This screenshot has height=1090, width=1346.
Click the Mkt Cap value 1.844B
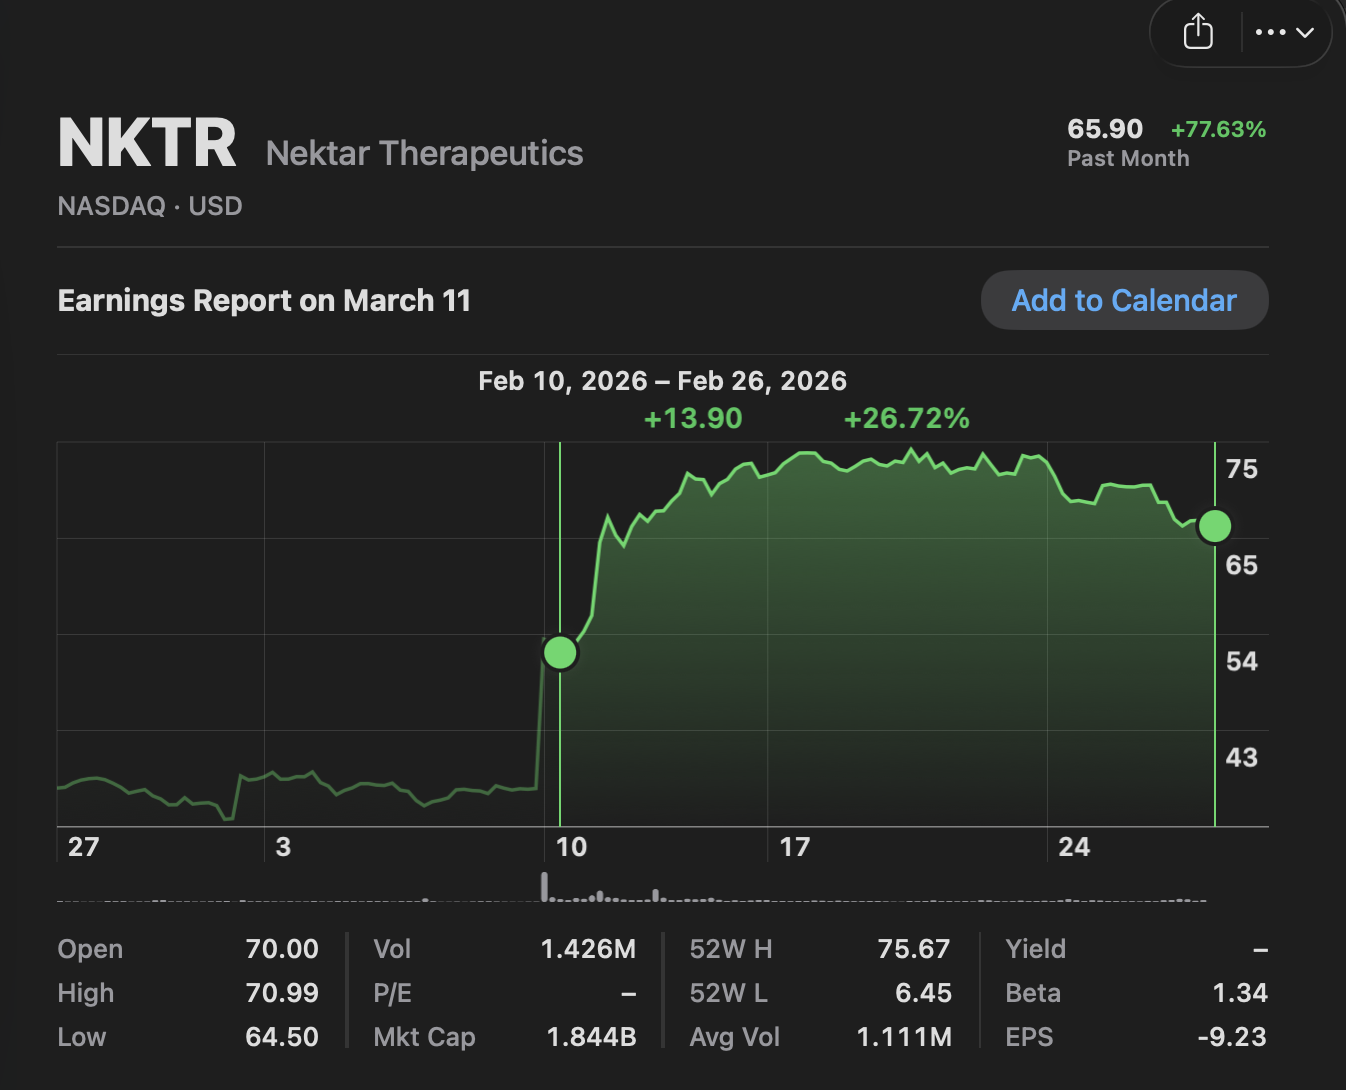[591, 1037]
